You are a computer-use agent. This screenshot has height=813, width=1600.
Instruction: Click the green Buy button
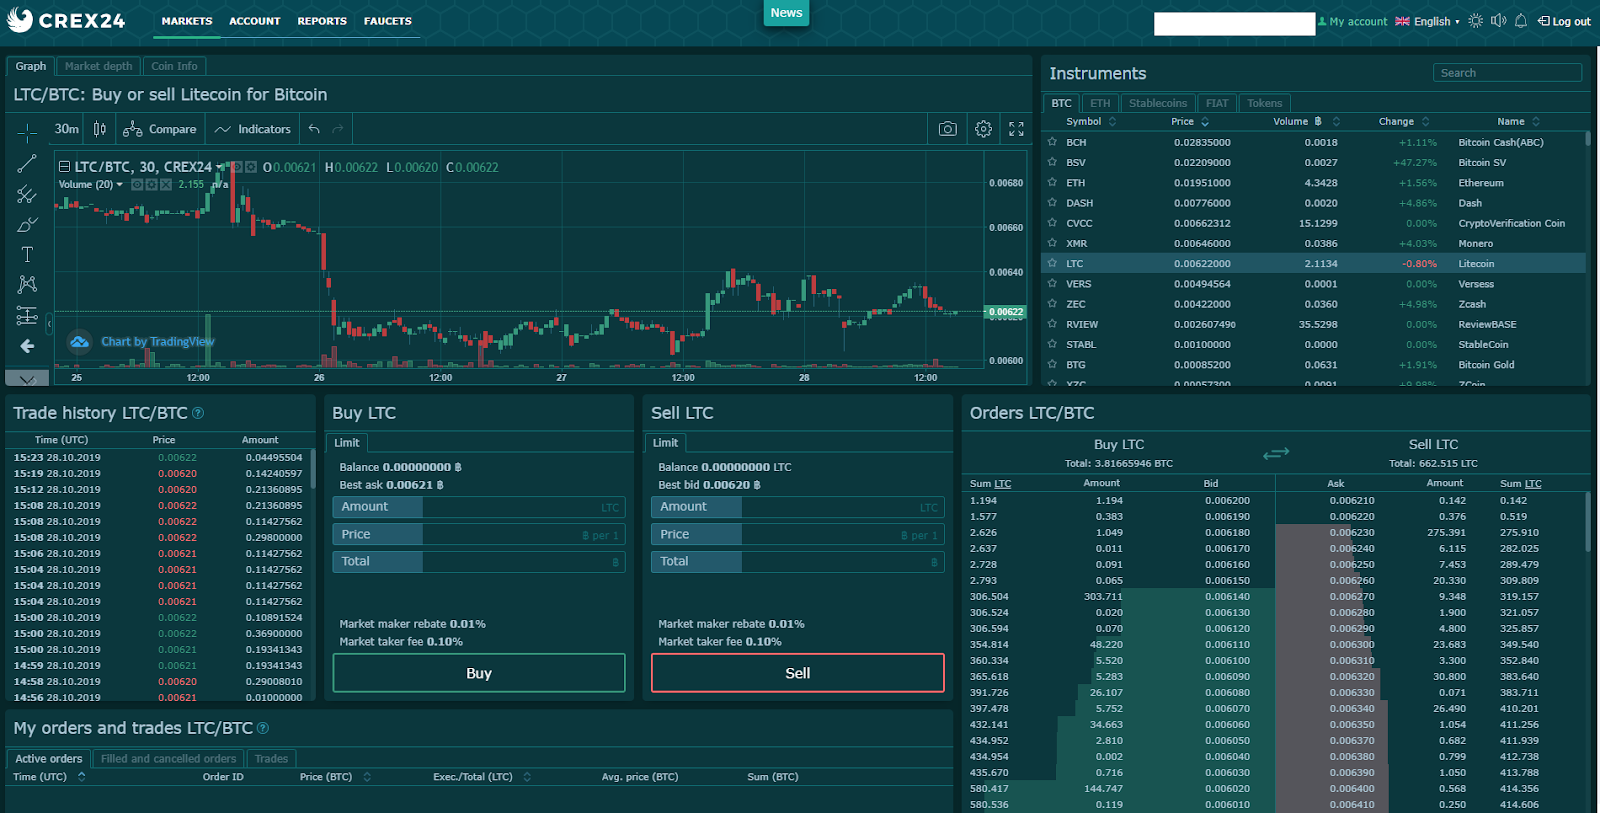coord(479,673)
